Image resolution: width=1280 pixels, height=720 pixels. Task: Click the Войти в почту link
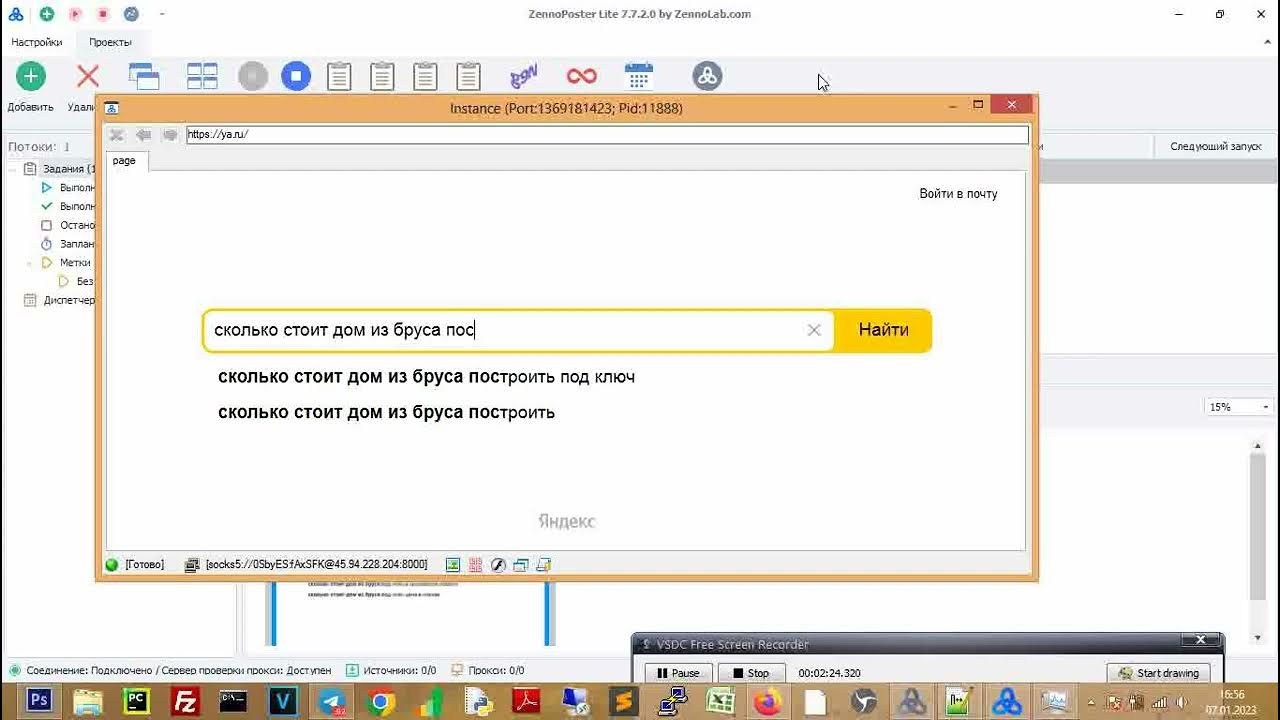958,193
